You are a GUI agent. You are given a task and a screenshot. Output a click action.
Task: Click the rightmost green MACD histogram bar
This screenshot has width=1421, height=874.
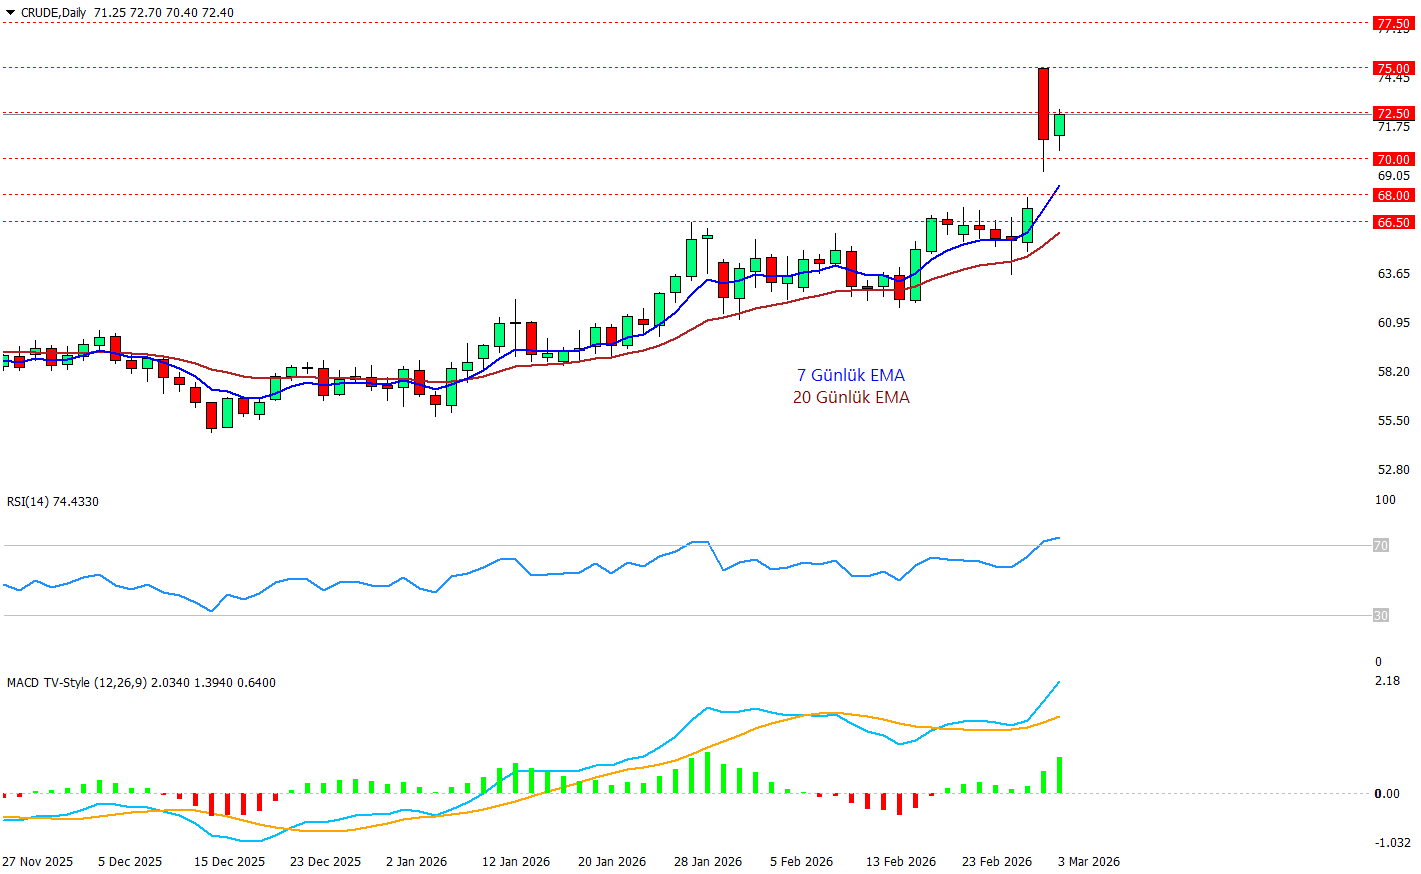point(1059,775)
